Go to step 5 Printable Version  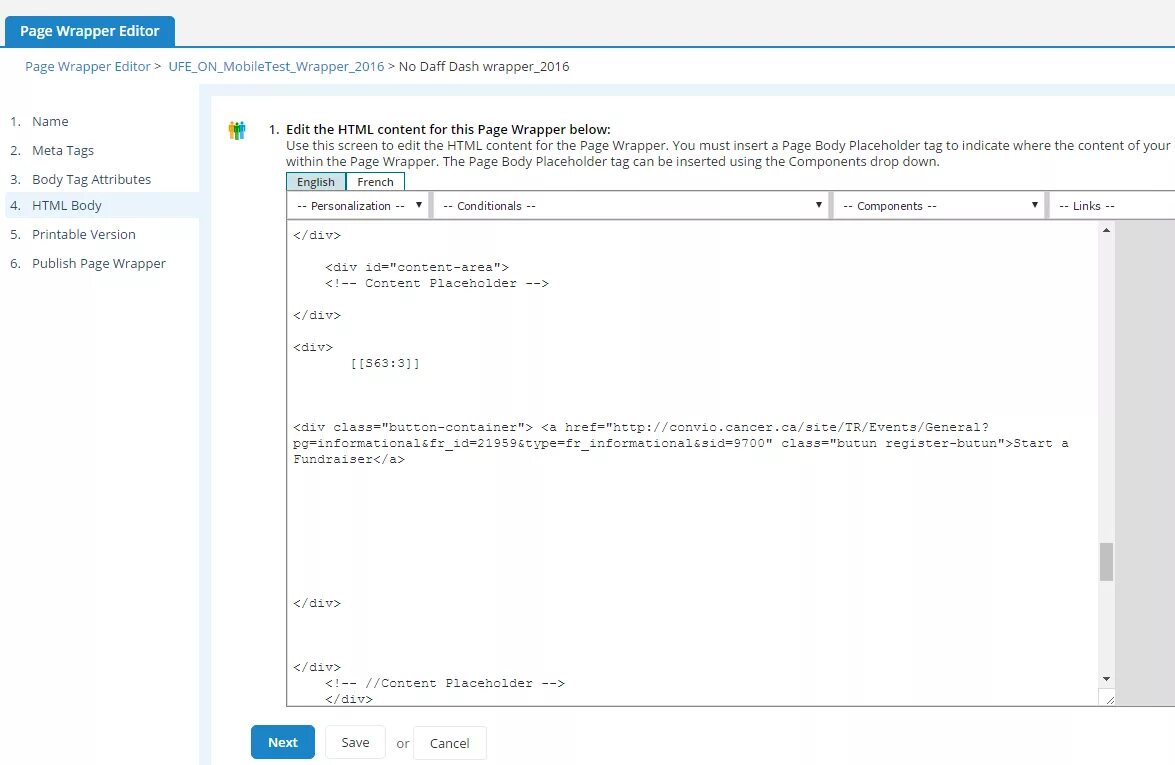pos(84,235)
